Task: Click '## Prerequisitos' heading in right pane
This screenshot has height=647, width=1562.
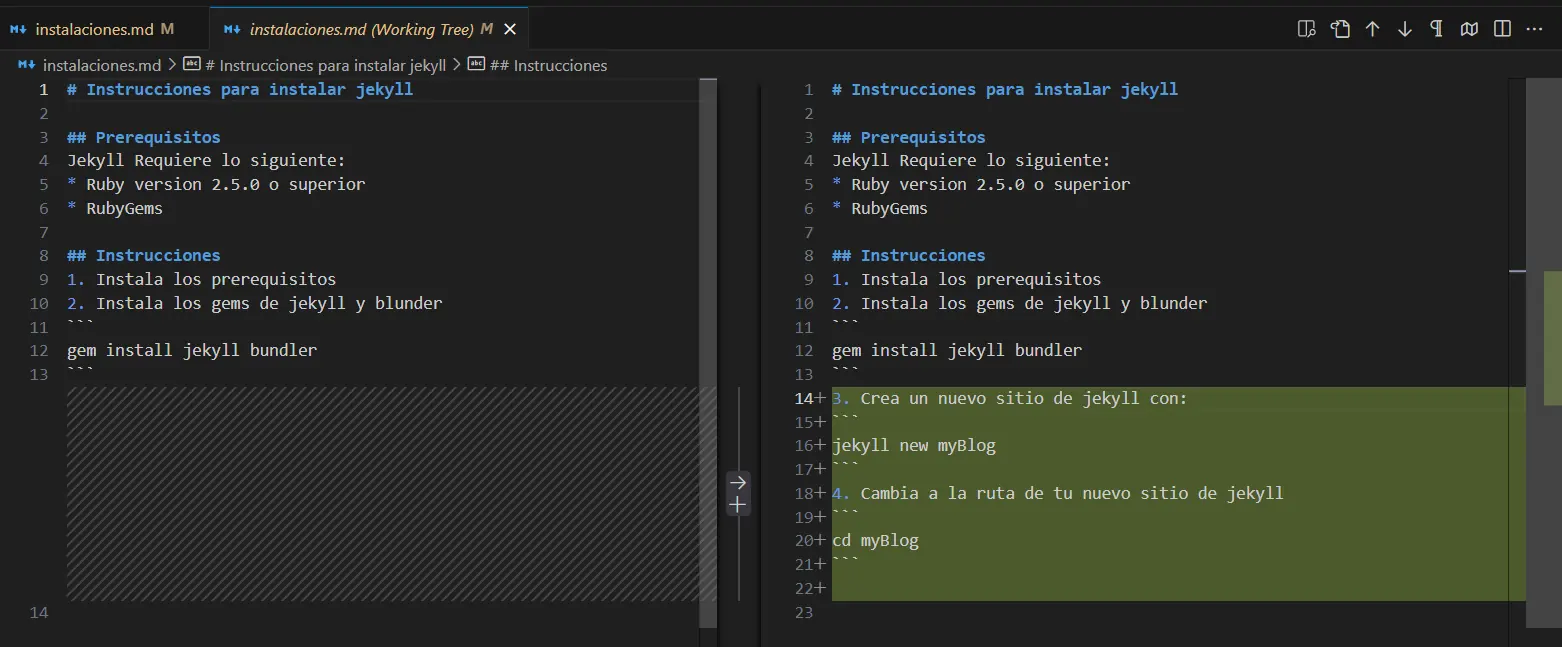Action: point(908,137)
